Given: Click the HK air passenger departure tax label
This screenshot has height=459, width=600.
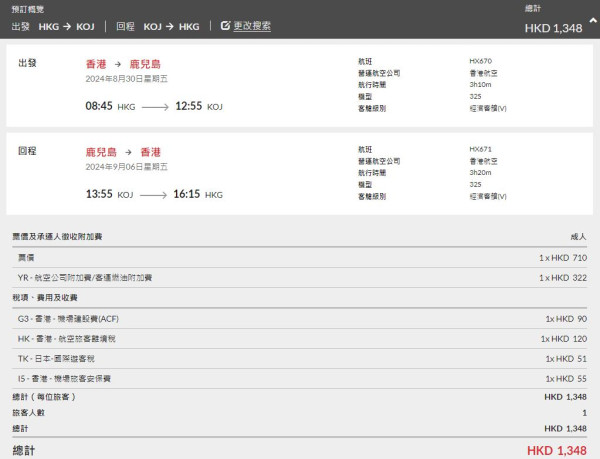Looking at the screenshot, I should tap(67, 339).
